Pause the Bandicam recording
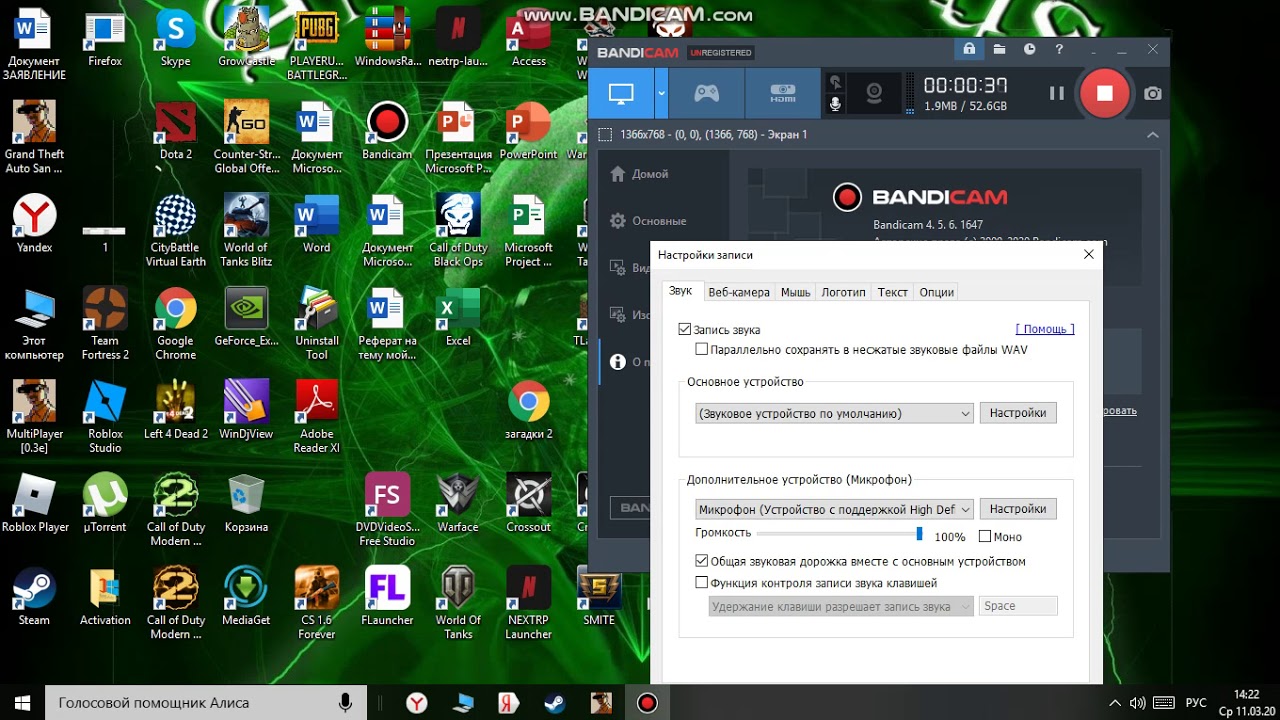 pyautogui.click(x=1056, y=93)
